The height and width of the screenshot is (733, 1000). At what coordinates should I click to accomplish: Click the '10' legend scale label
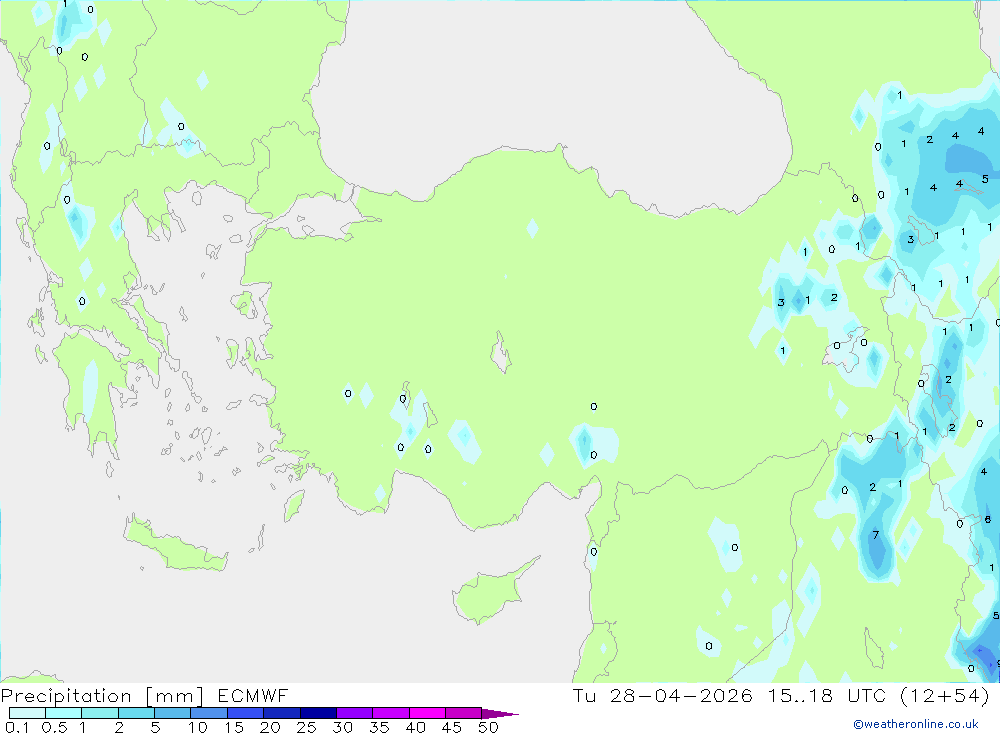198,727
